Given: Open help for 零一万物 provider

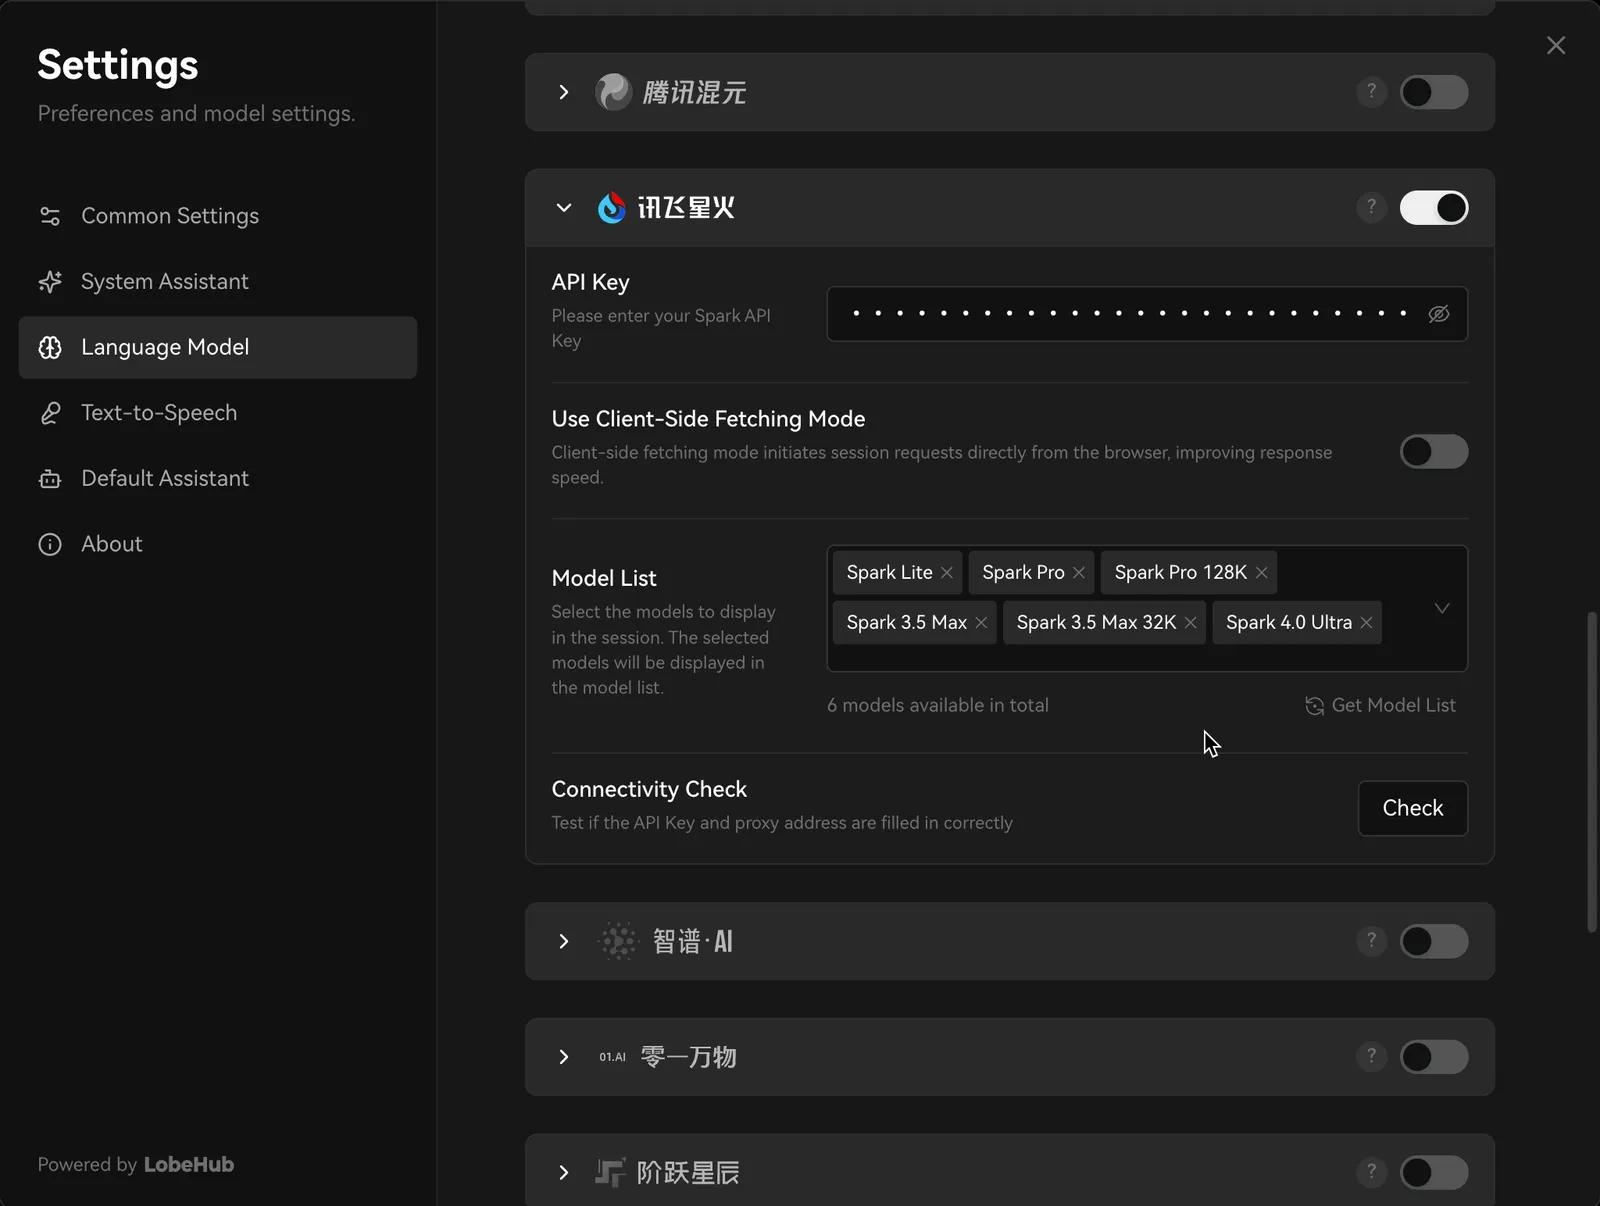Looking at the screenshot, I should (x=1371, y=1056).
